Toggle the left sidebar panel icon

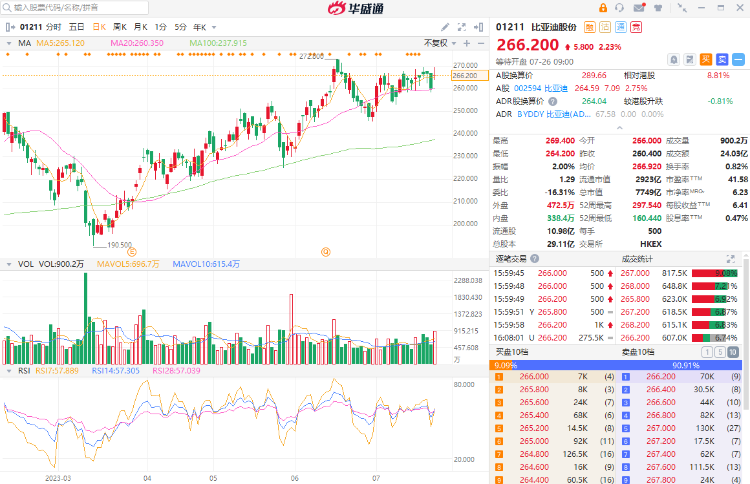pos(10,27)
